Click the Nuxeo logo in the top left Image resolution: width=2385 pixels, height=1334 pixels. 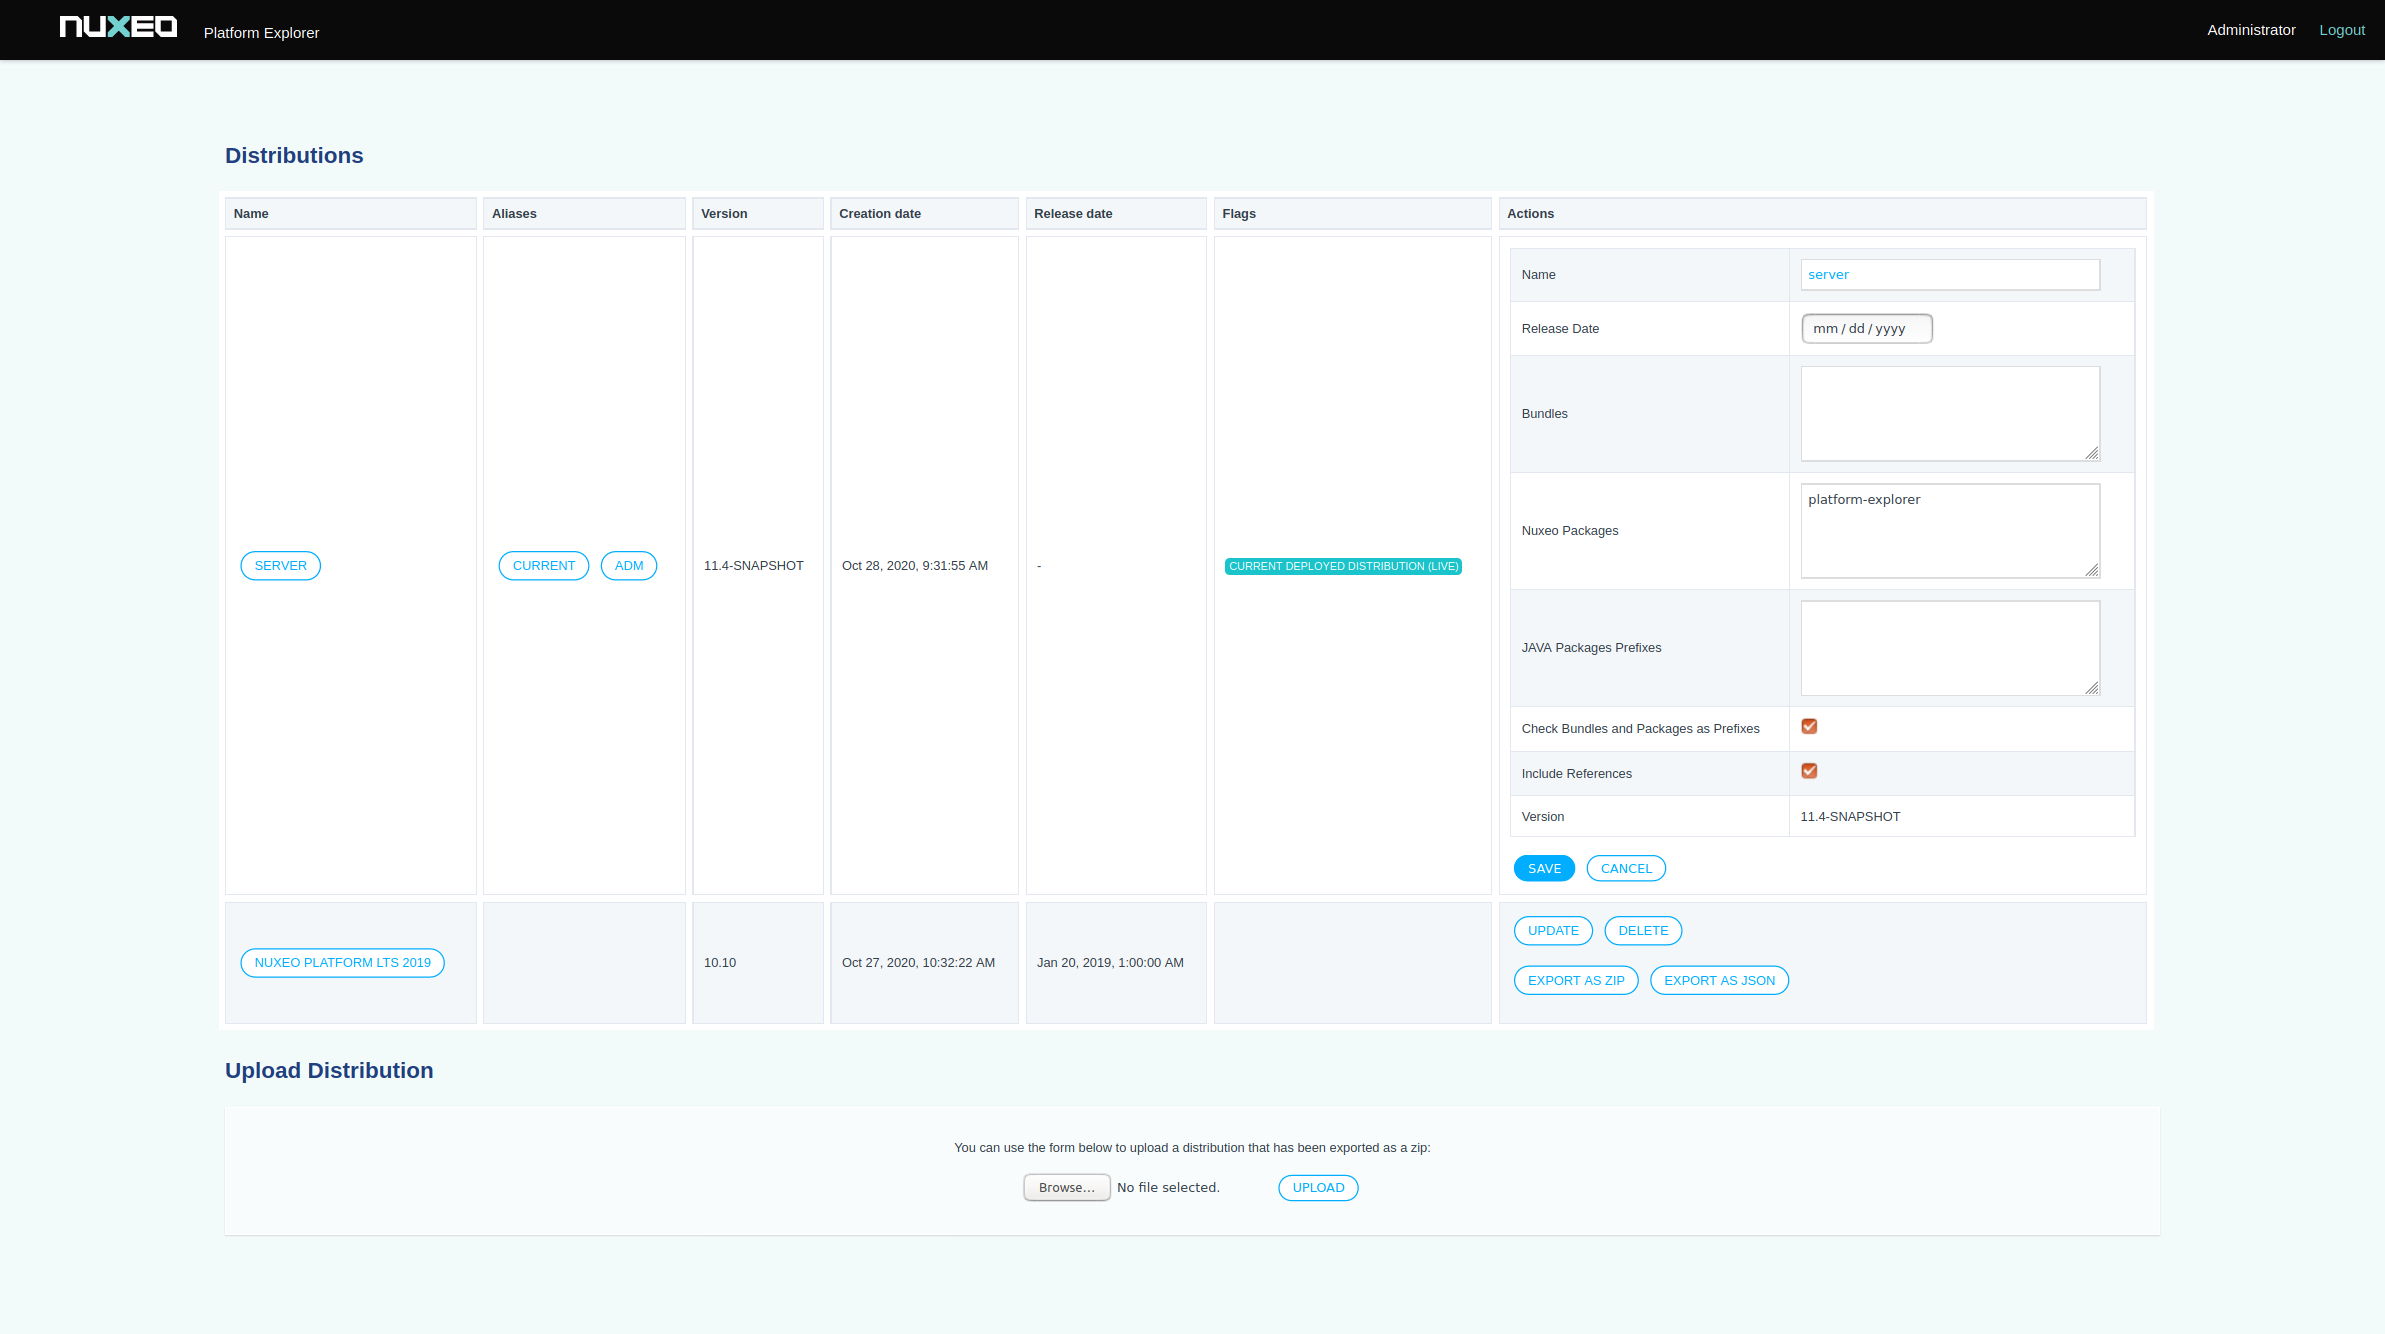coord(116,28)
